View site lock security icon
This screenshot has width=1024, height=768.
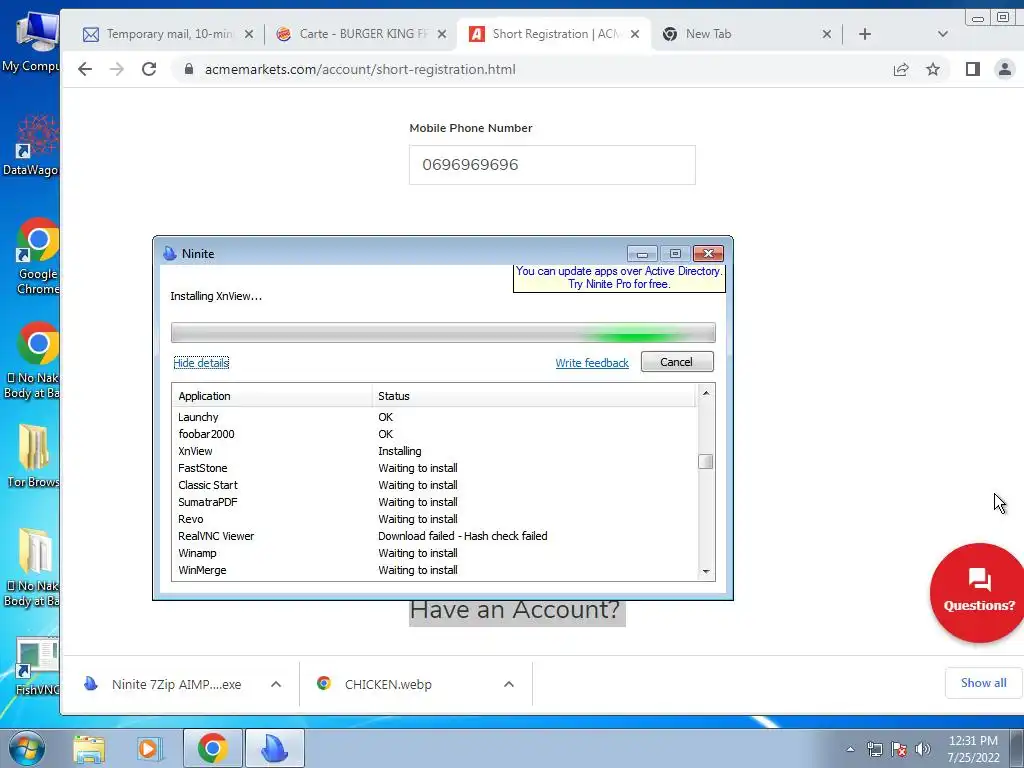tap(189, 69)
